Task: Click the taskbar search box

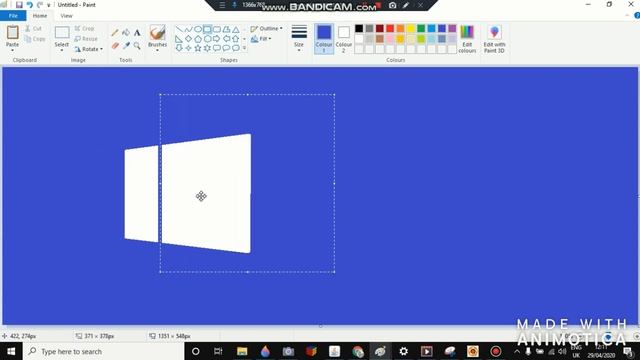Action: click(104, 351)
